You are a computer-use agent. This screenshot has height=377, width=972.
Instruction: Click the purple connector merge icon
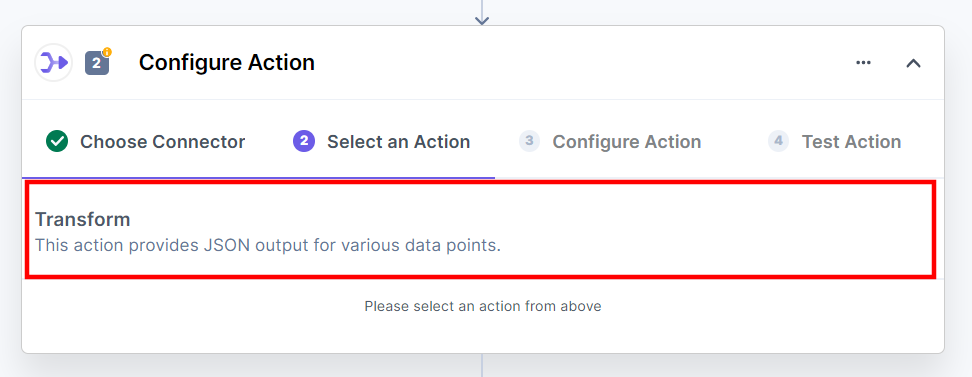pos(53,63)
